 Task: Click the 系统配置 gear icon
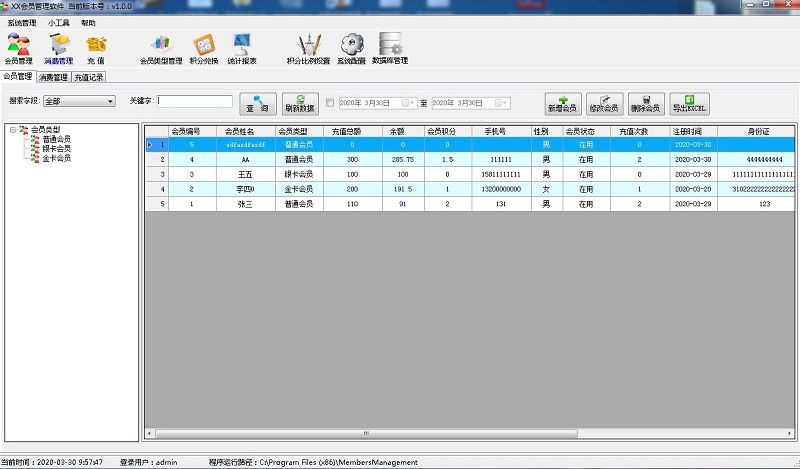point(351,47)
